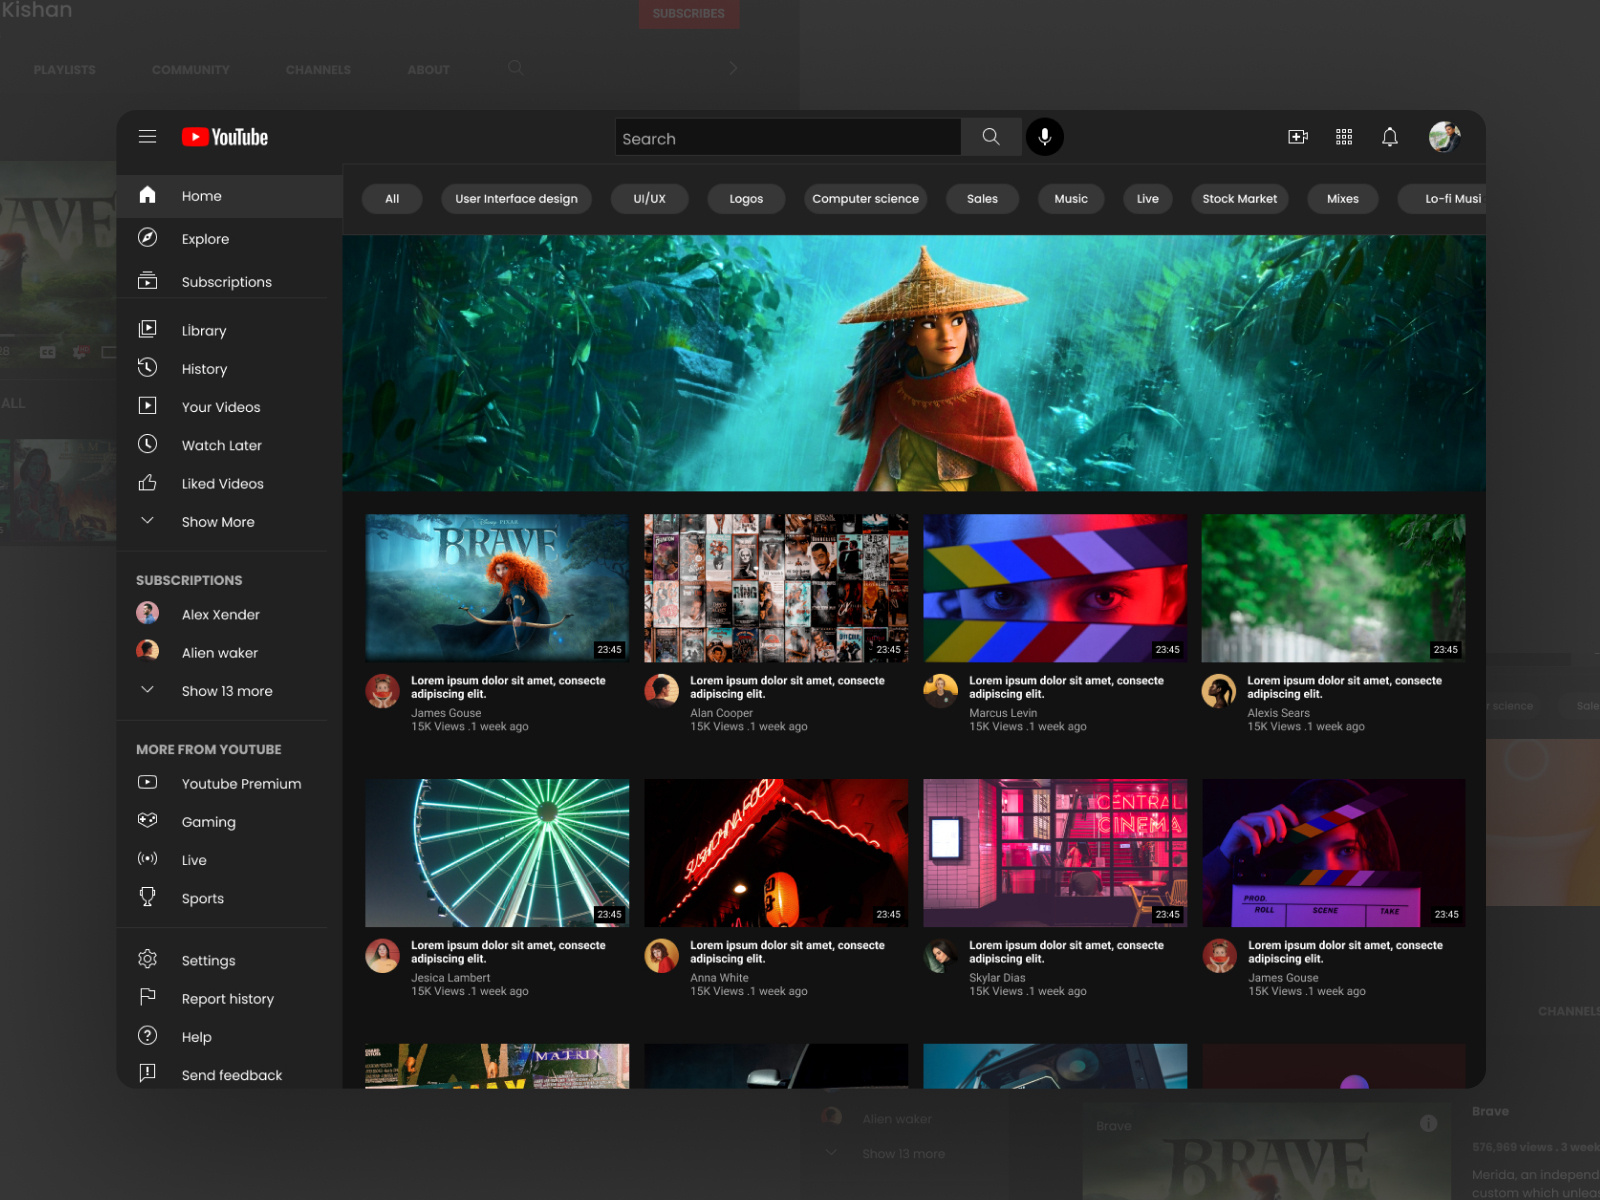1600x1200 pixels.
Task: Start a voice search with the microphone
Action: [x=1044, y=137]
